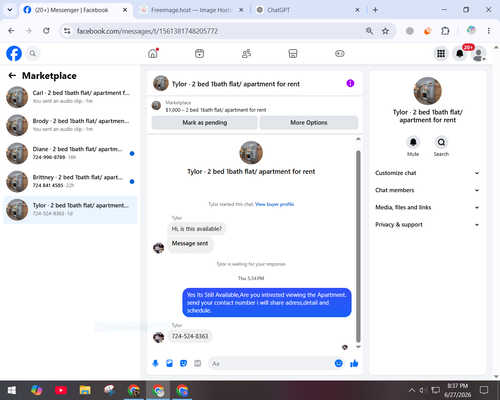Click Mark as pending button
The height and width of the screenshot is (400, 500).
point(204,123)
